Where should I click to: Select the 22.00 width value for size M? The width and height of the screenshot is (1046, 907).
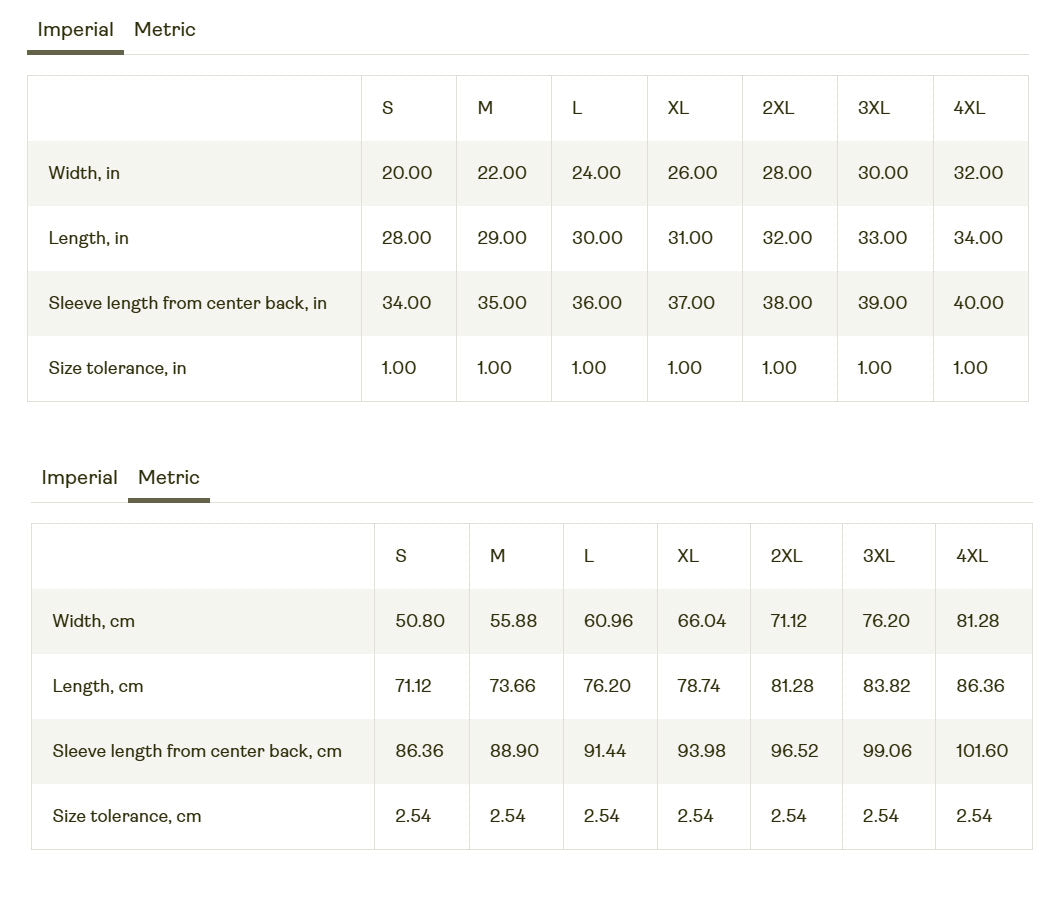pyautogui.click(x=501, y=173)
